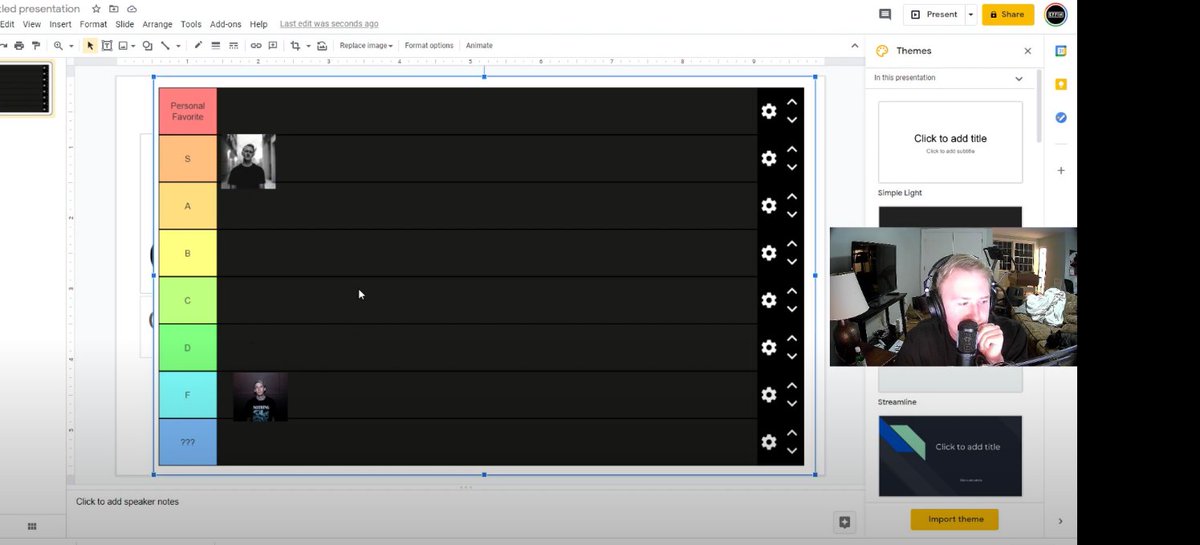Open the Present options dropdown arrow
This screenshot has height=545, width=1200.
point(970,15)
